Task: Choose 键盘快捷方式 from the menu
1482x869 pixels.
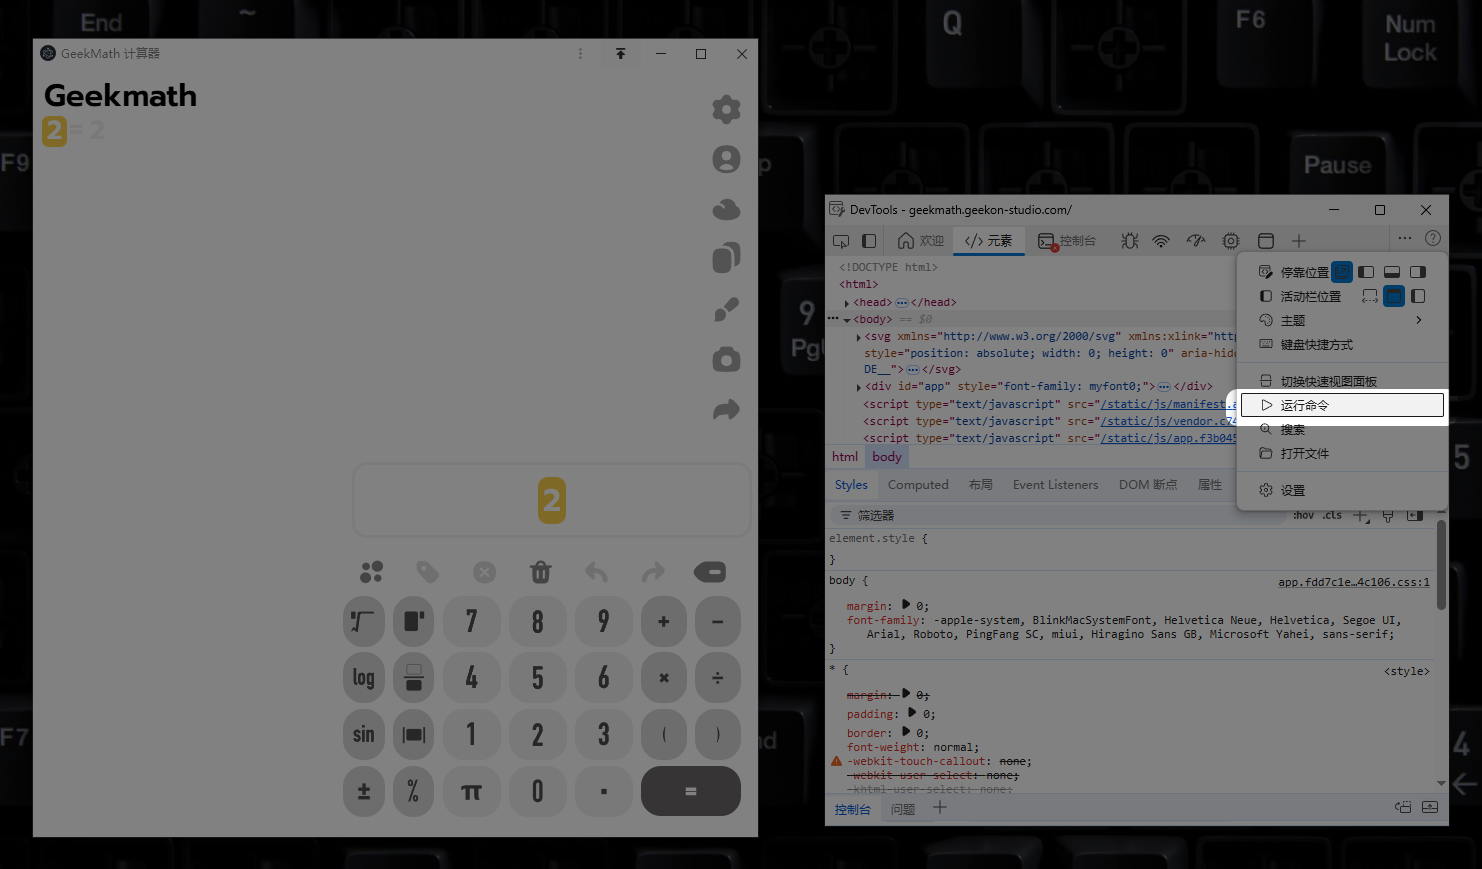Action: [1342, 345]
